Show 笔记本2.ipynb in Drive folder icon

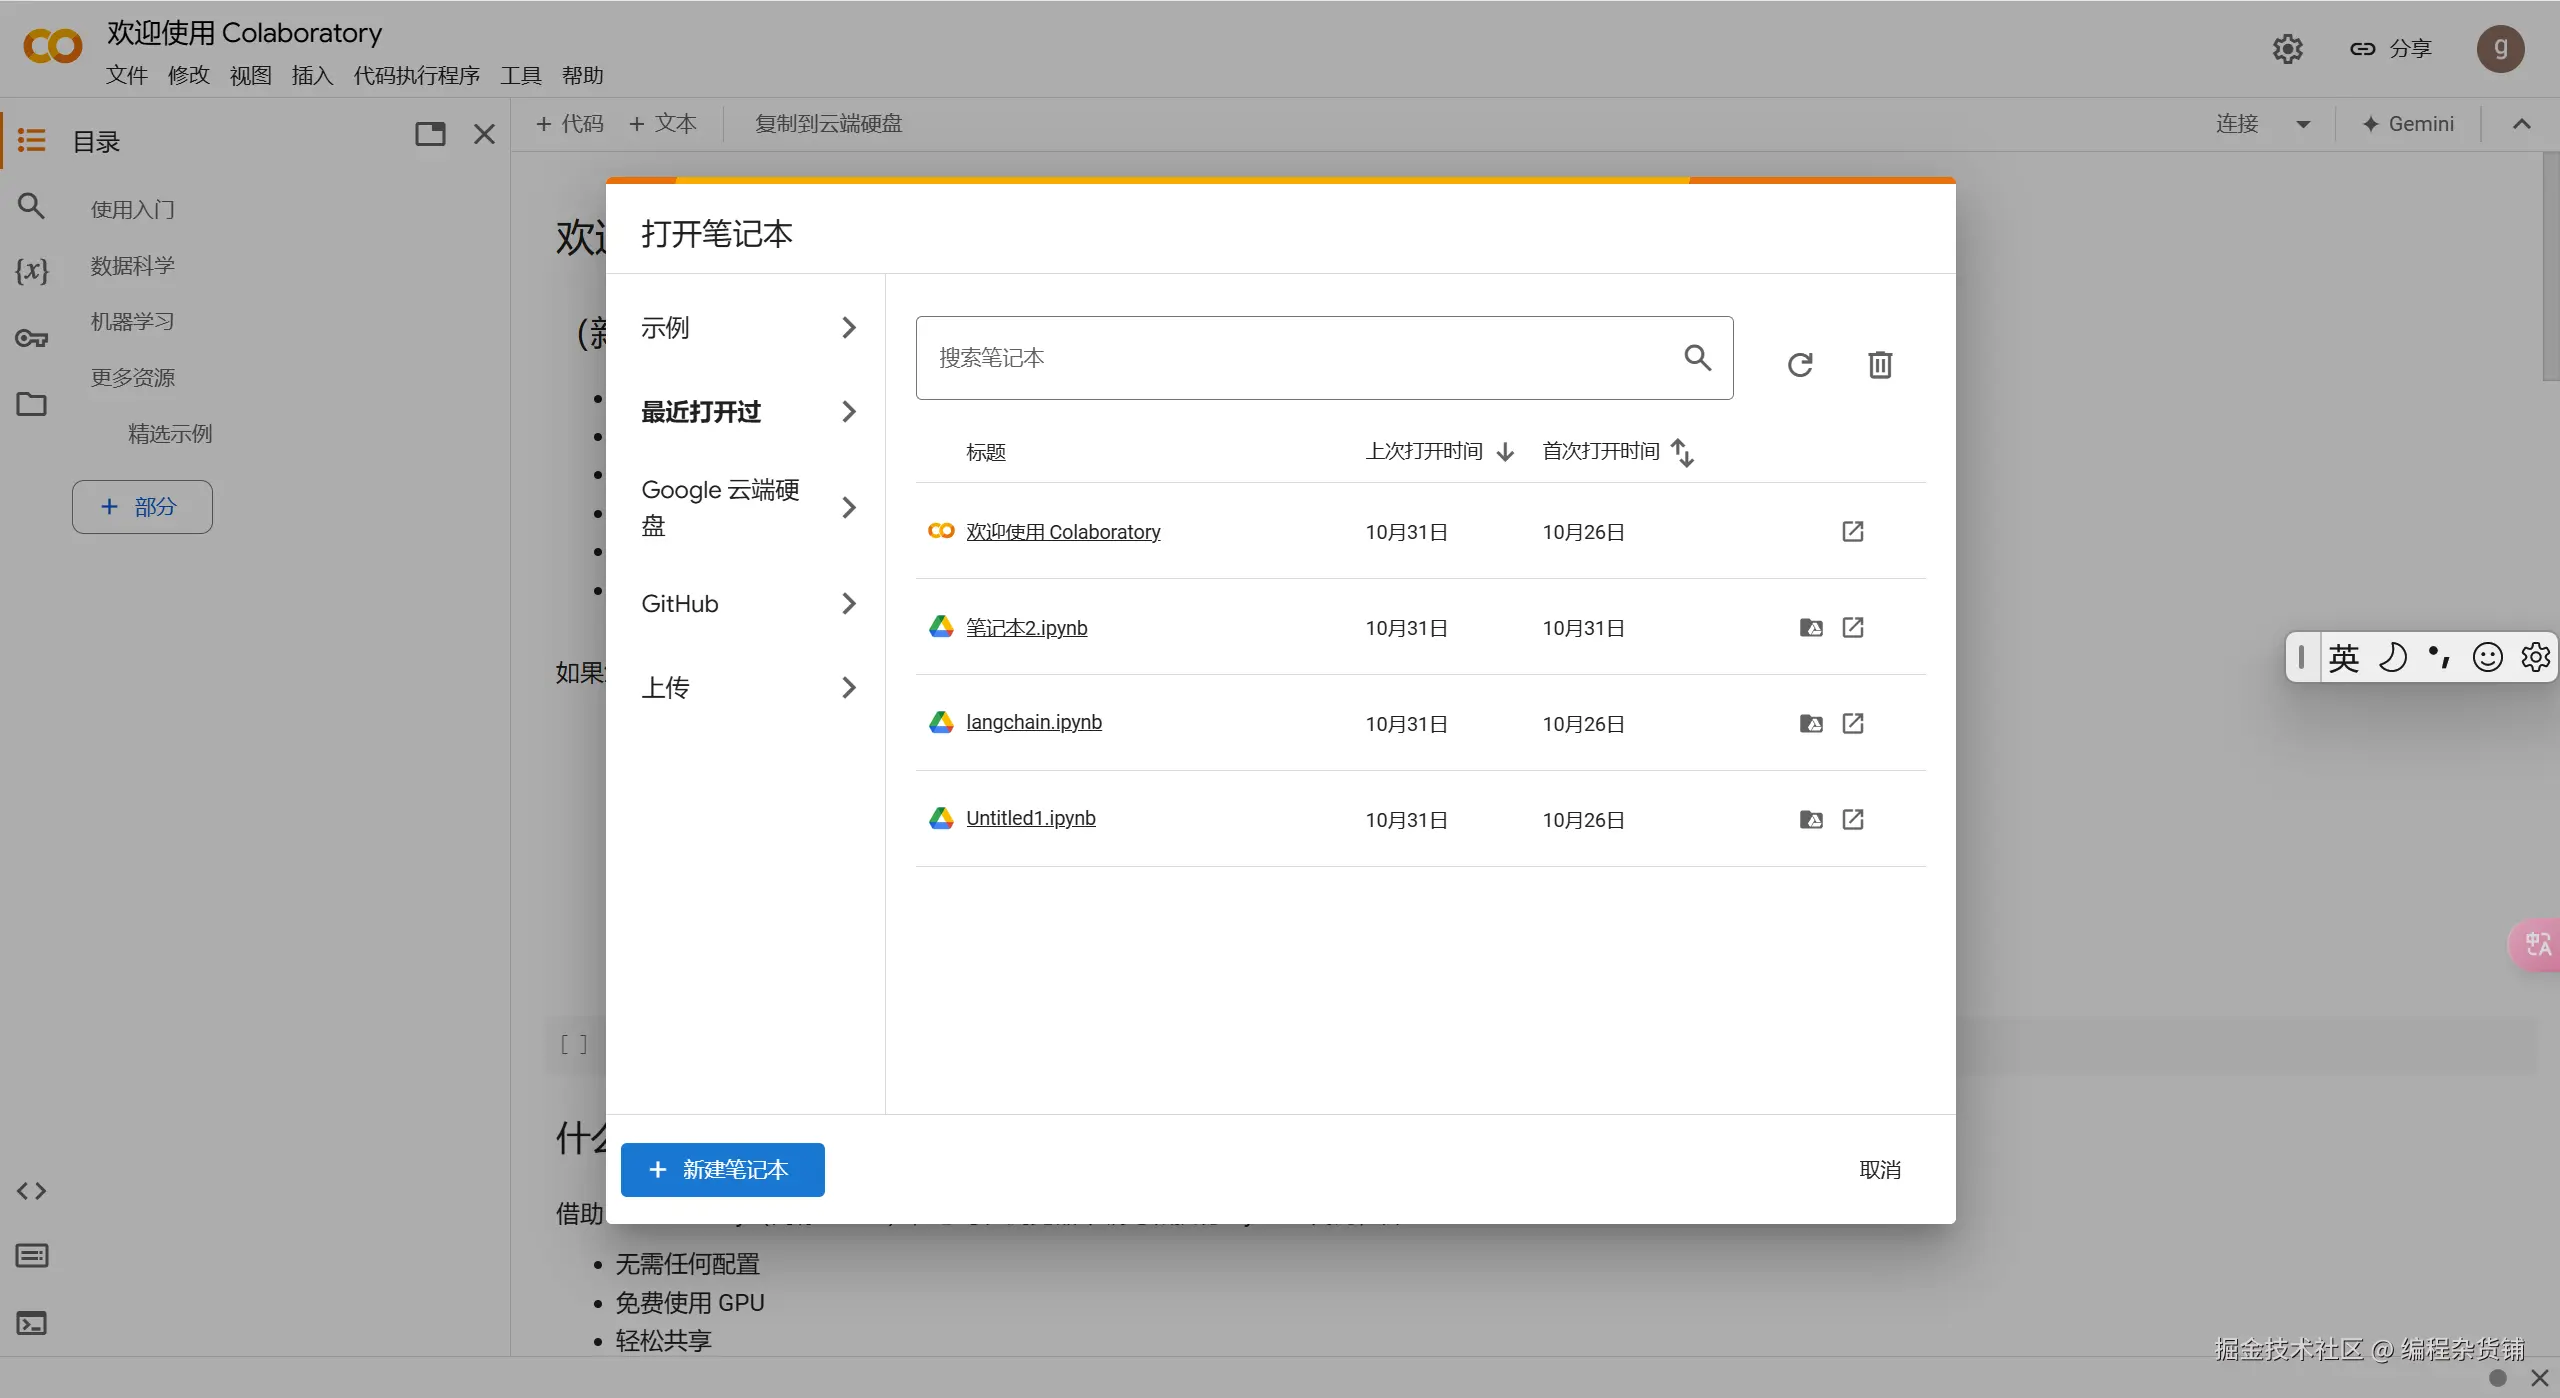coord(1811,628)
